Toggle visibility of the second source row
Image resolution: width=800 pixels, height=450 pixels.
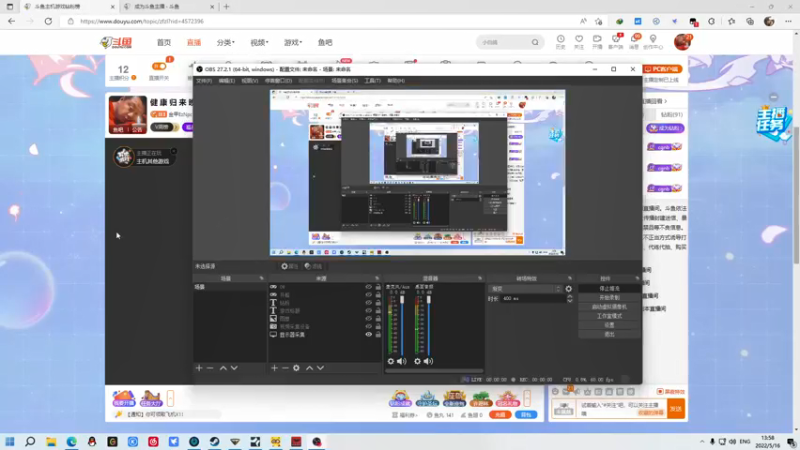[x=368, y=295]
